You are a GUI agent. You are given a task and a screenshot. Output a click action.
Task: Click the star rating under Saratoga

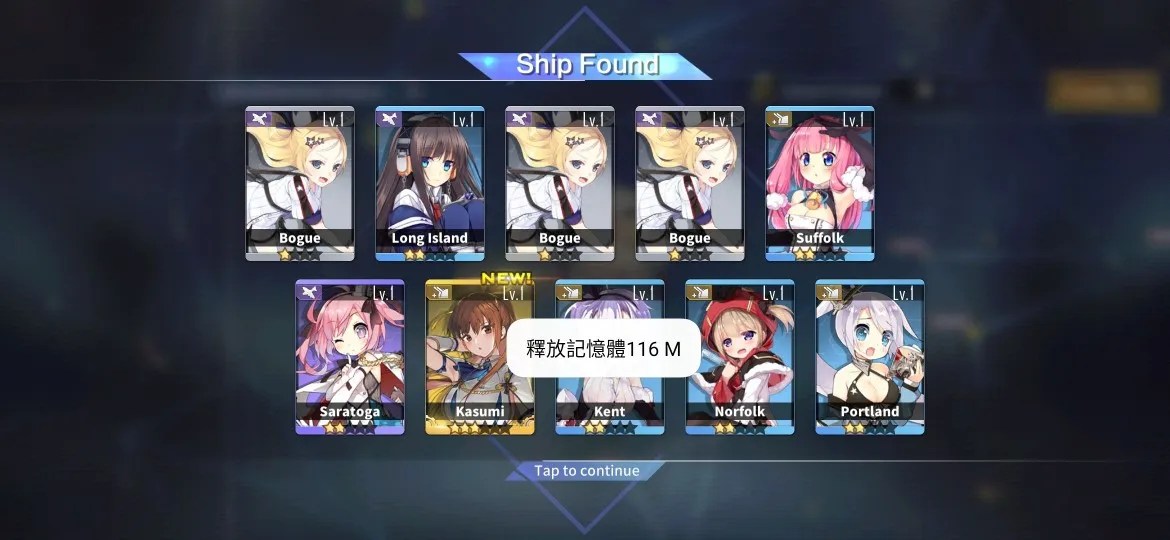coord(349,428)
